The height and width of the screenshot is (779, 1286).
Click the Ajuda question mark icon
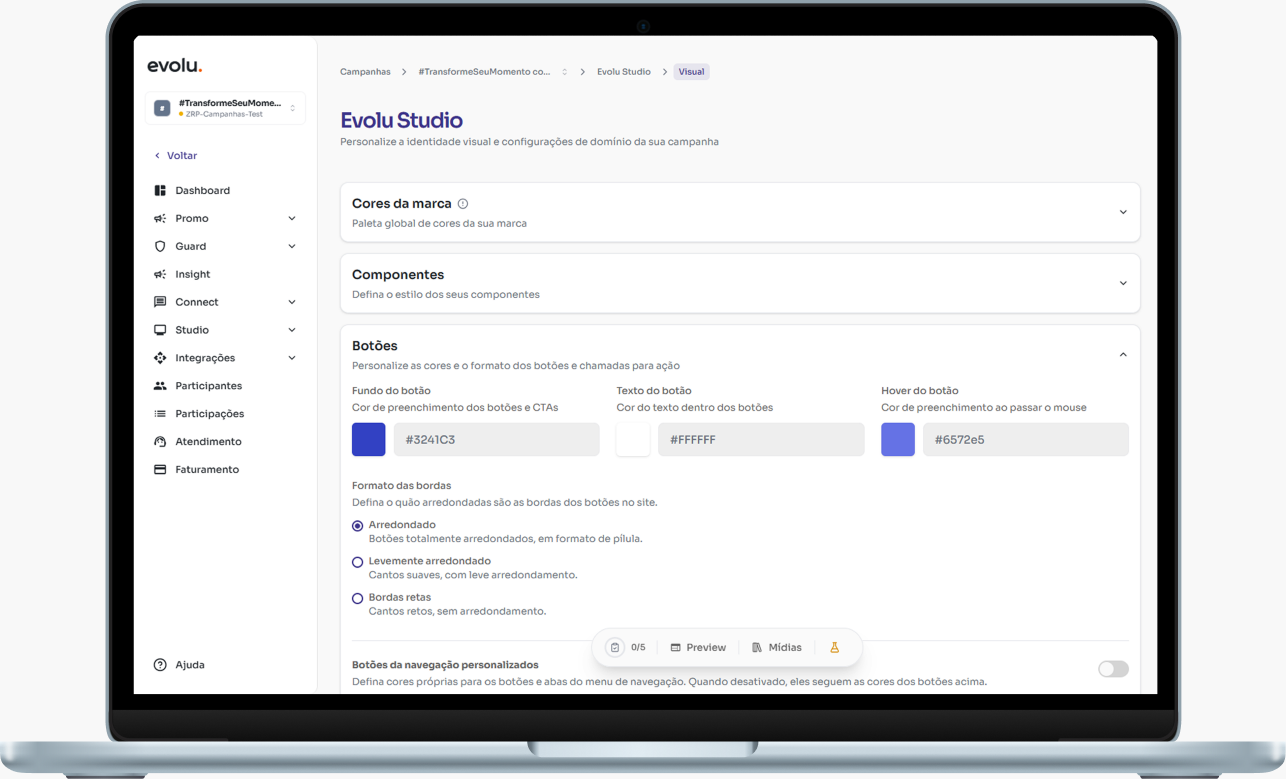[x=160, y=665]
